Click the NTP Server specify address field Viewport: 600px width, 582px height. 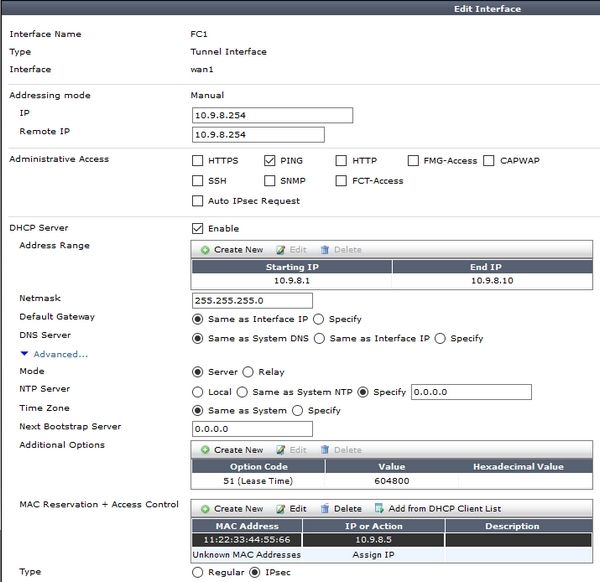tap(471, 392)
